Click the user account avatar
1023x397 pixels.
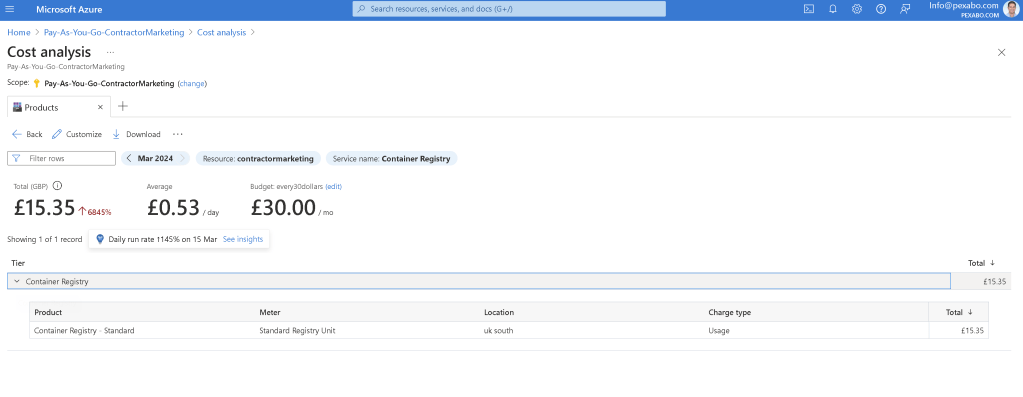tap(1011, 9)
